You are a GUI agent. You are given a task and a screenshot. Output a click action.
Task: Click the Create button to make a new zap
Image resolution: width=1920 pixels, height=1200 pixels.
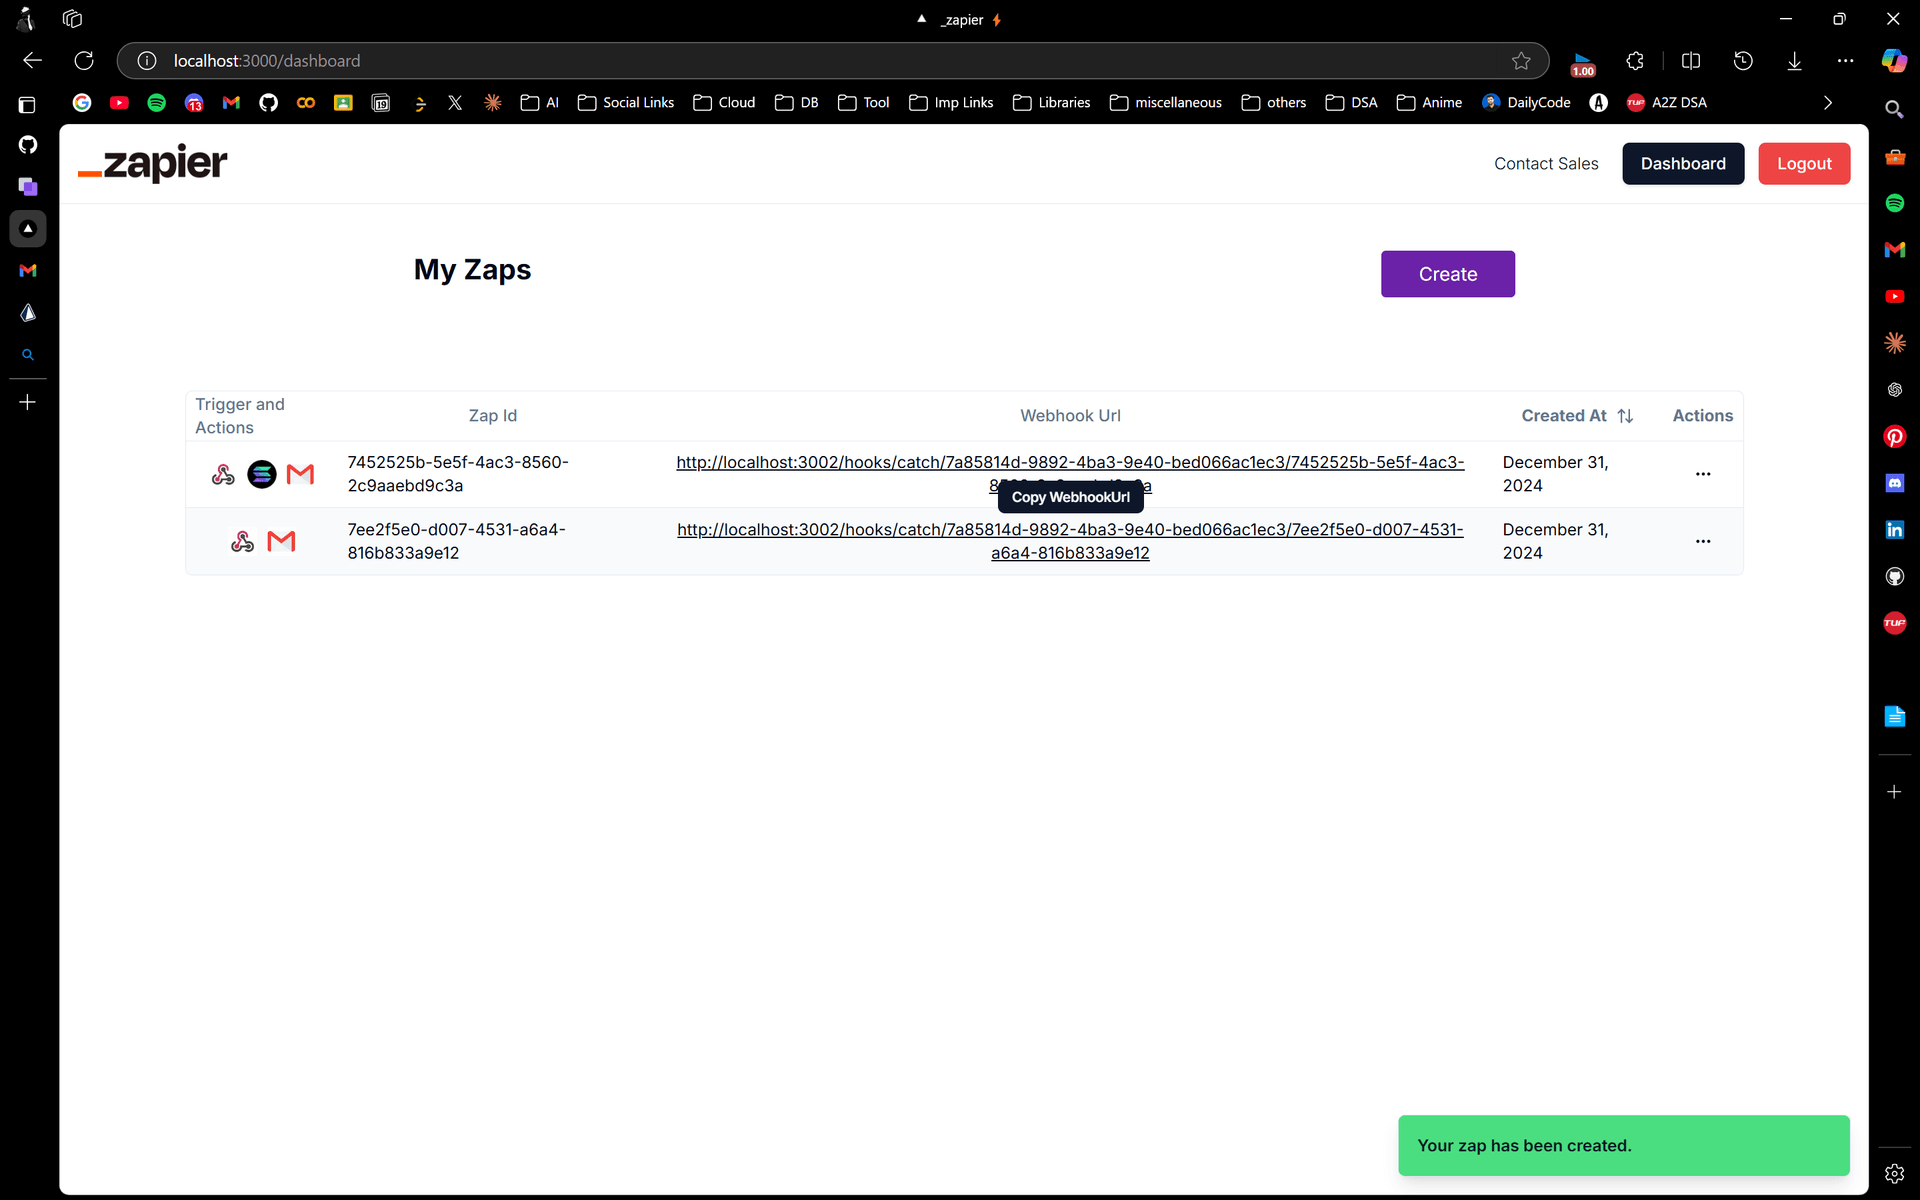[1447, 274]
